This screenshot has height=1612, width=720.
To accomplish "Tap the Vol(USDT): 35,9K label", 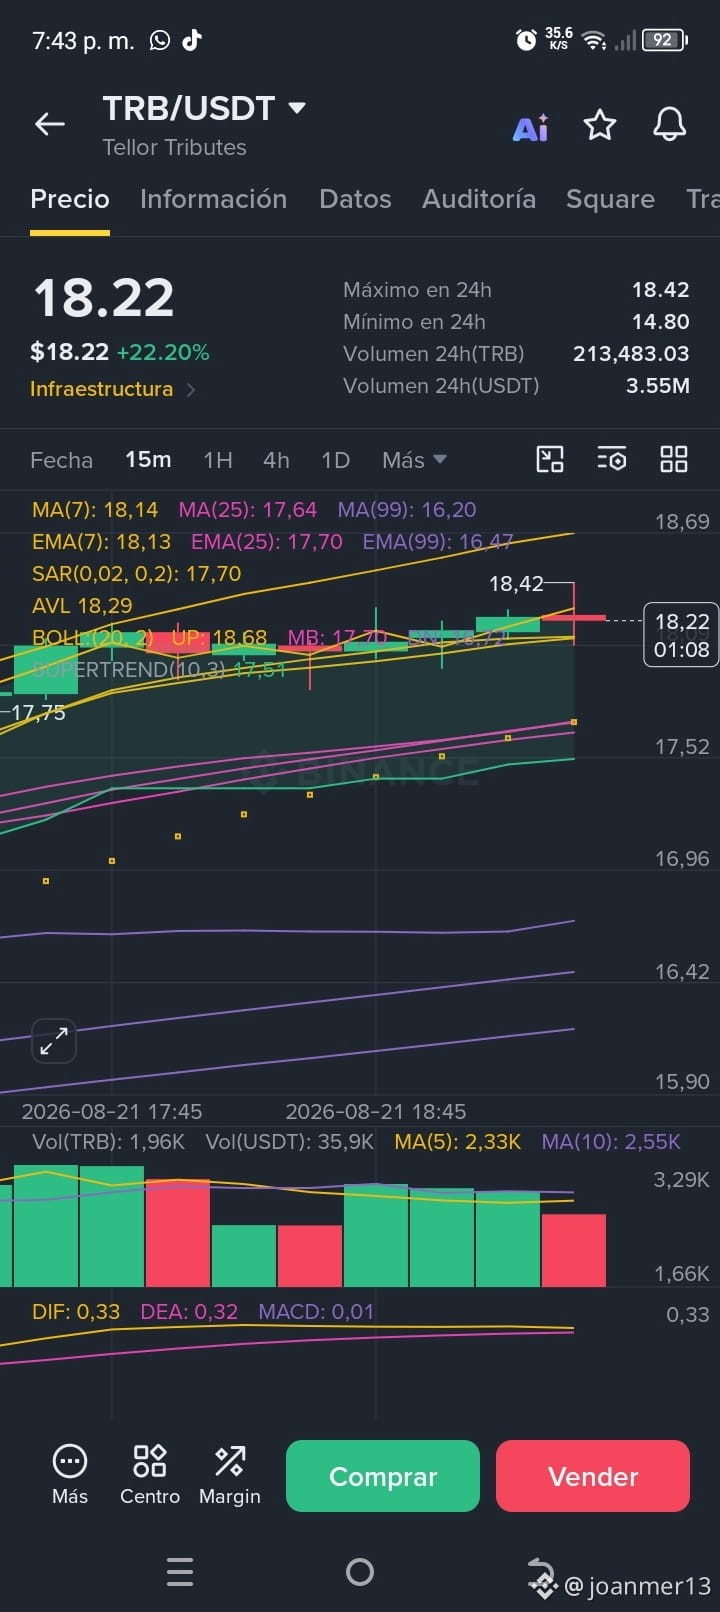I will pos(290,1142).
